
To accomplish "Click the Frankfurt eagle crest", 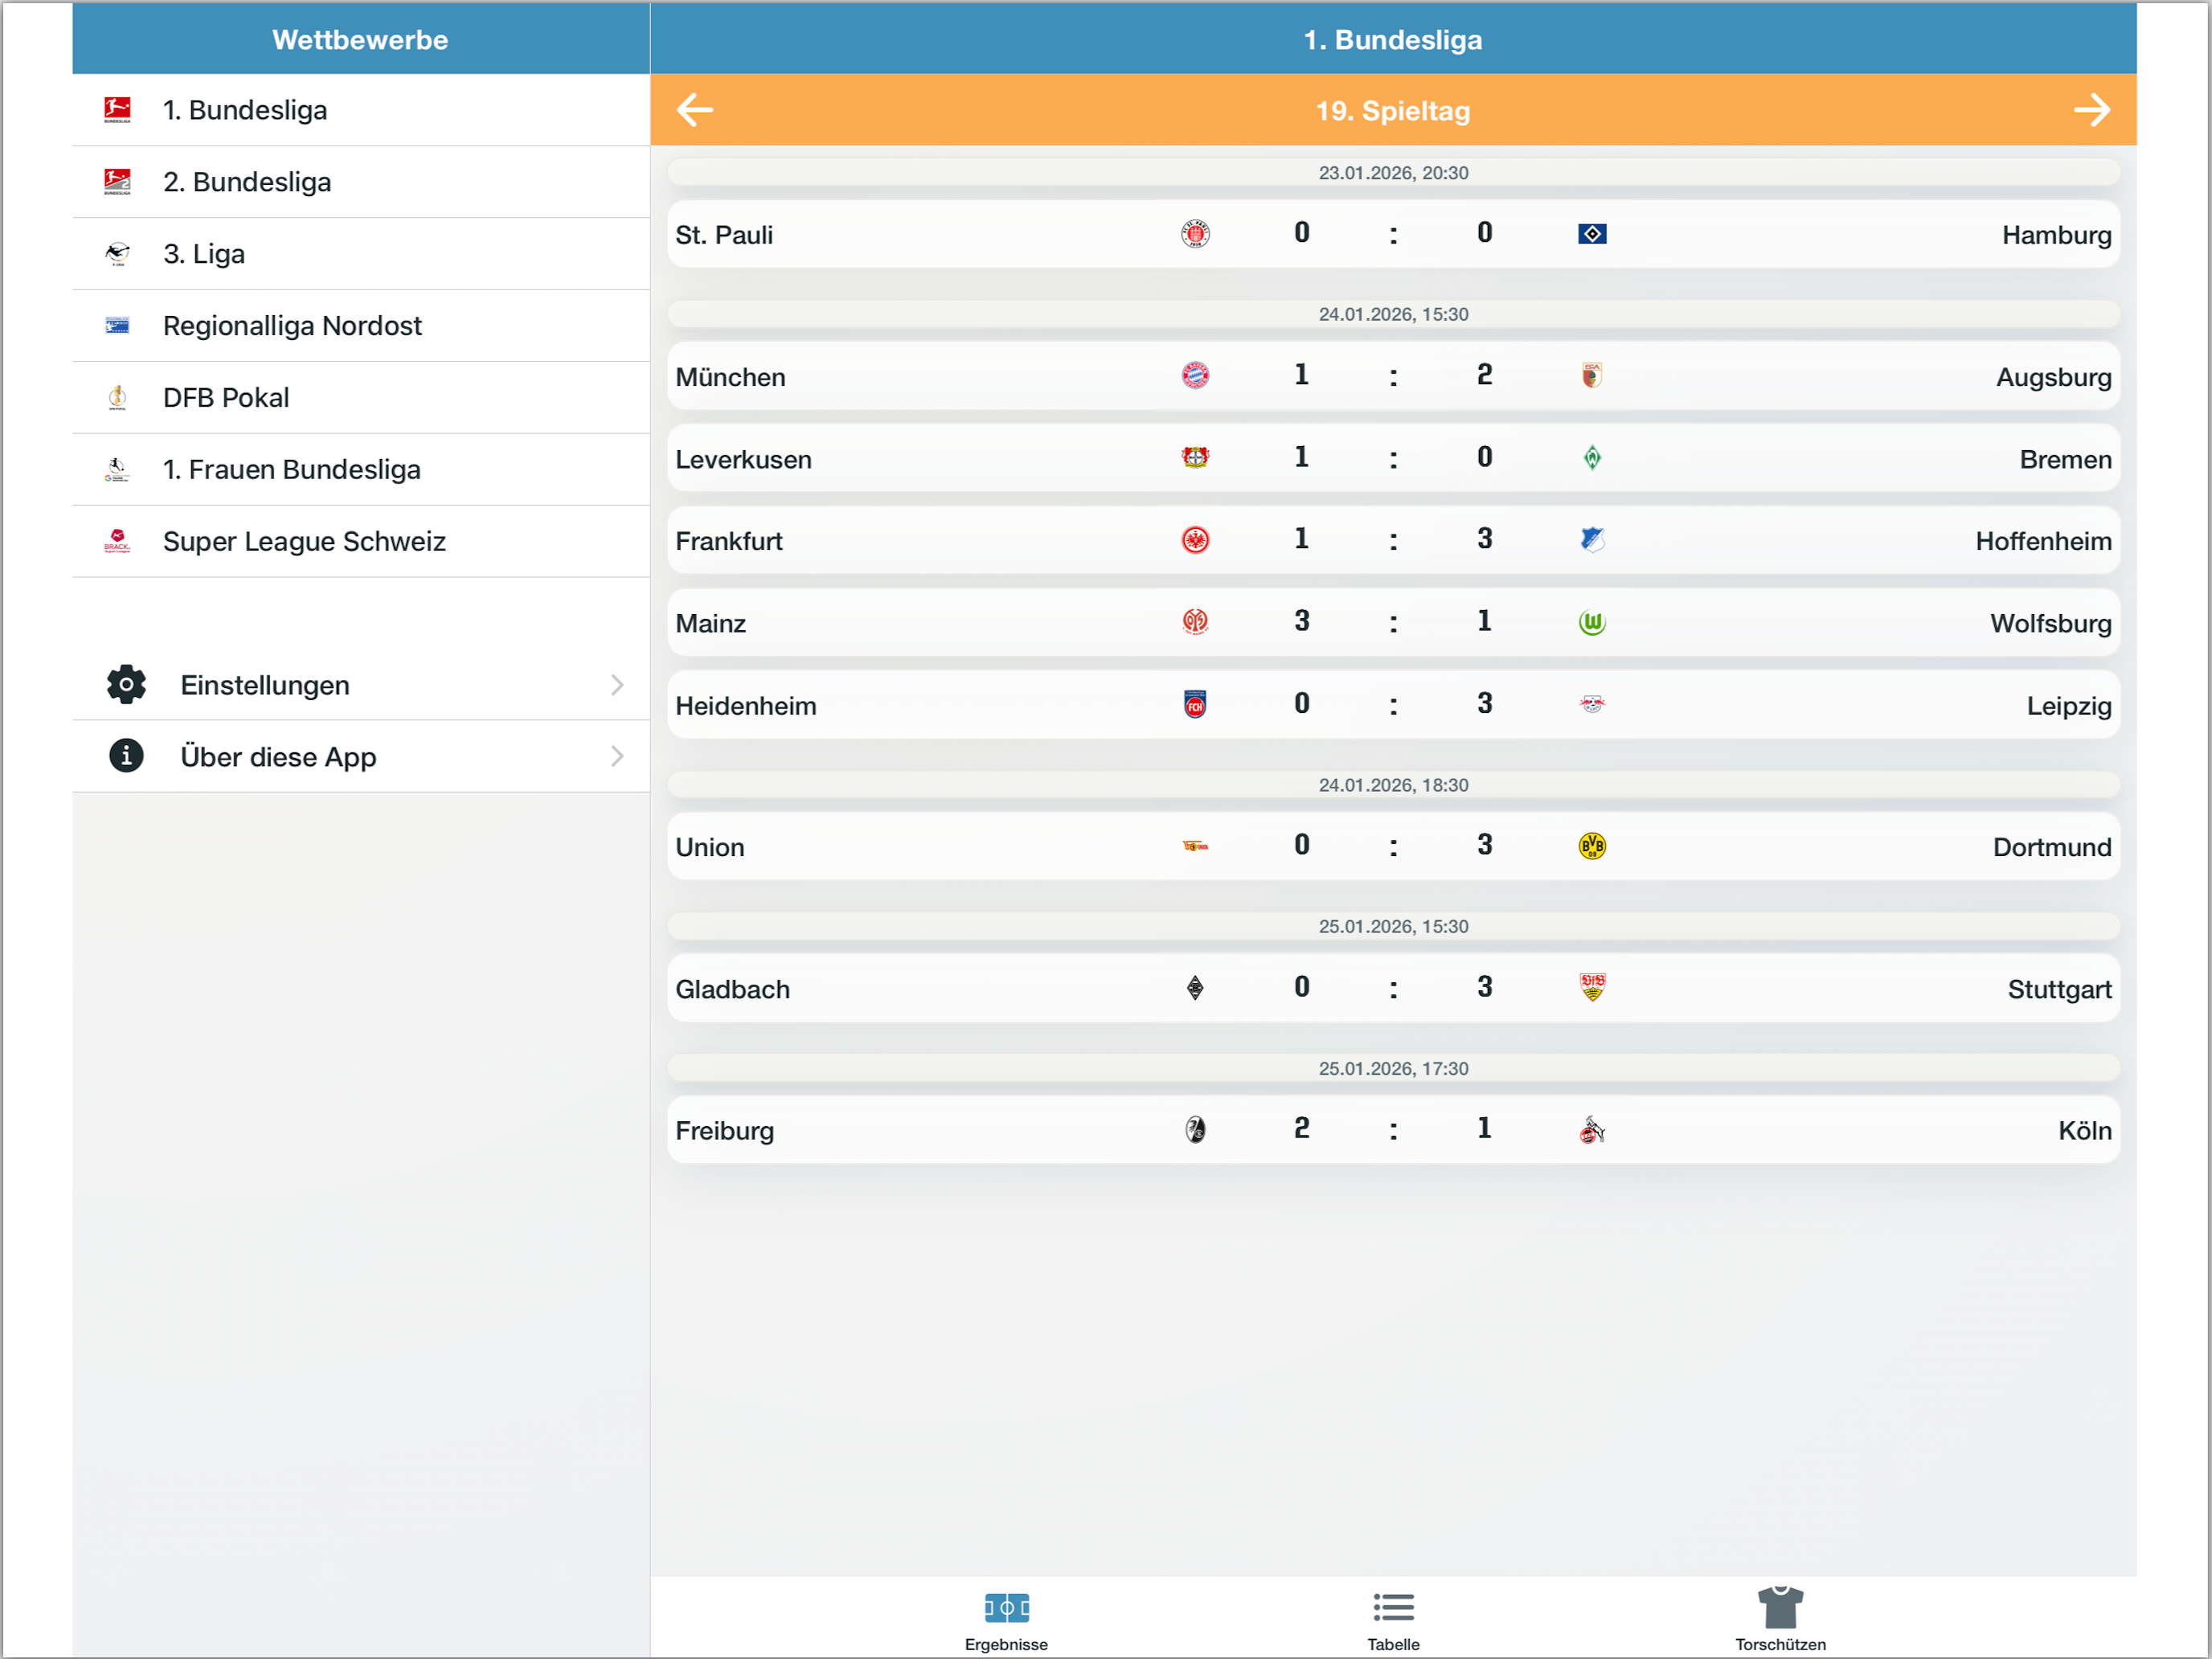I will click(1195, 540).
